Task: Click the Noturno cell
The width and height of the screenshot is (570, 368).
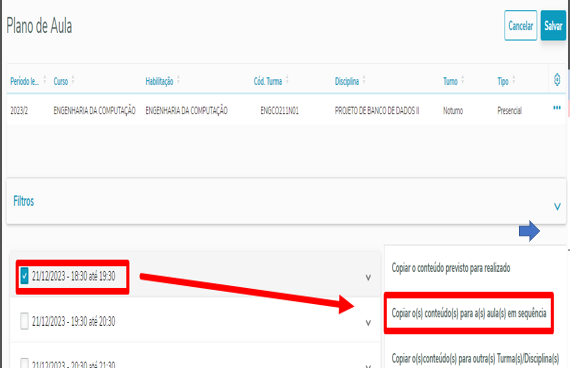Action: [x=453, y=111]
